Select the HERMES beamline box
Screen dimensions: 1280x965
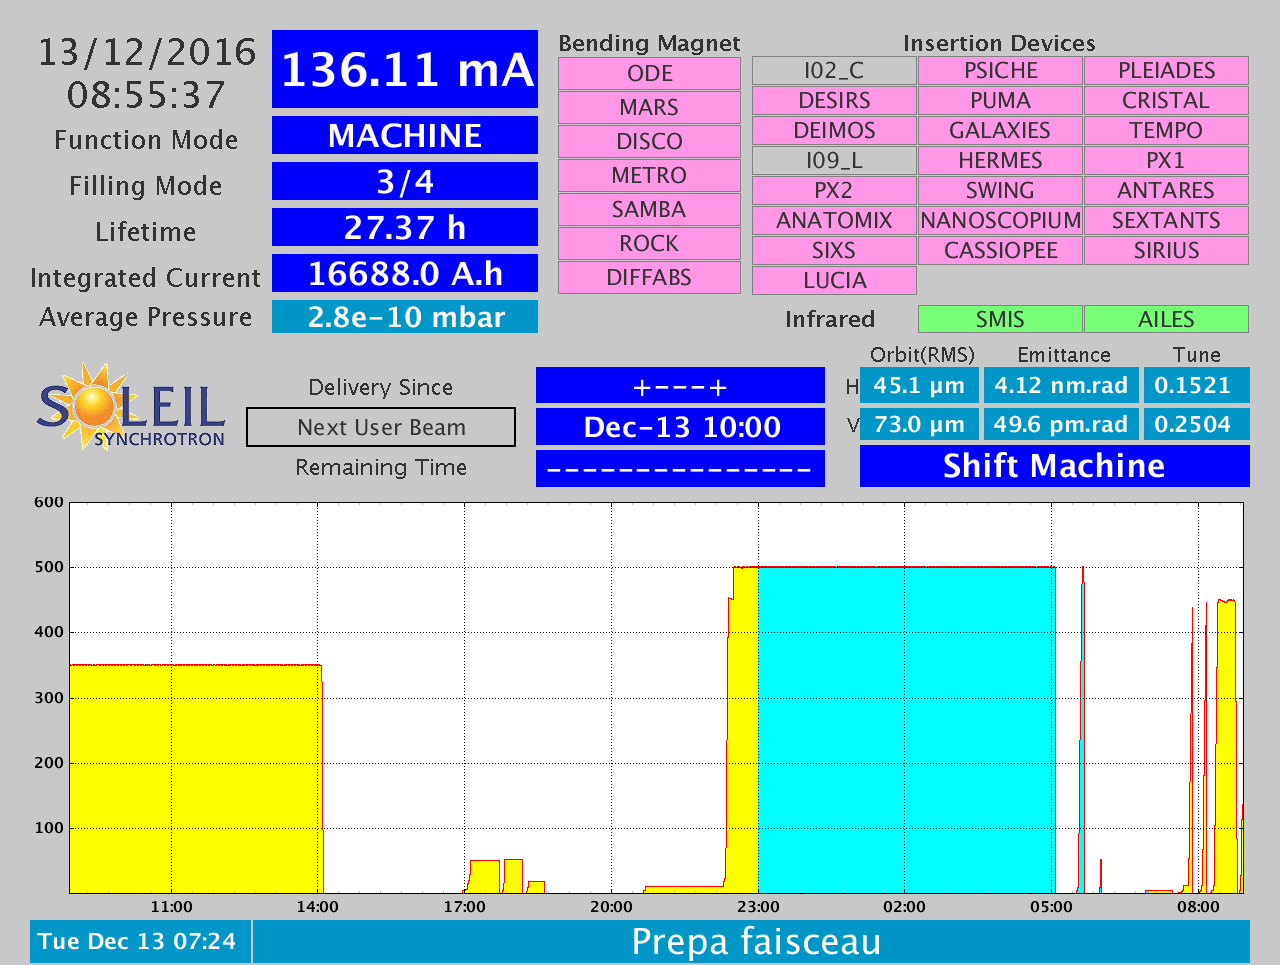1000,160
